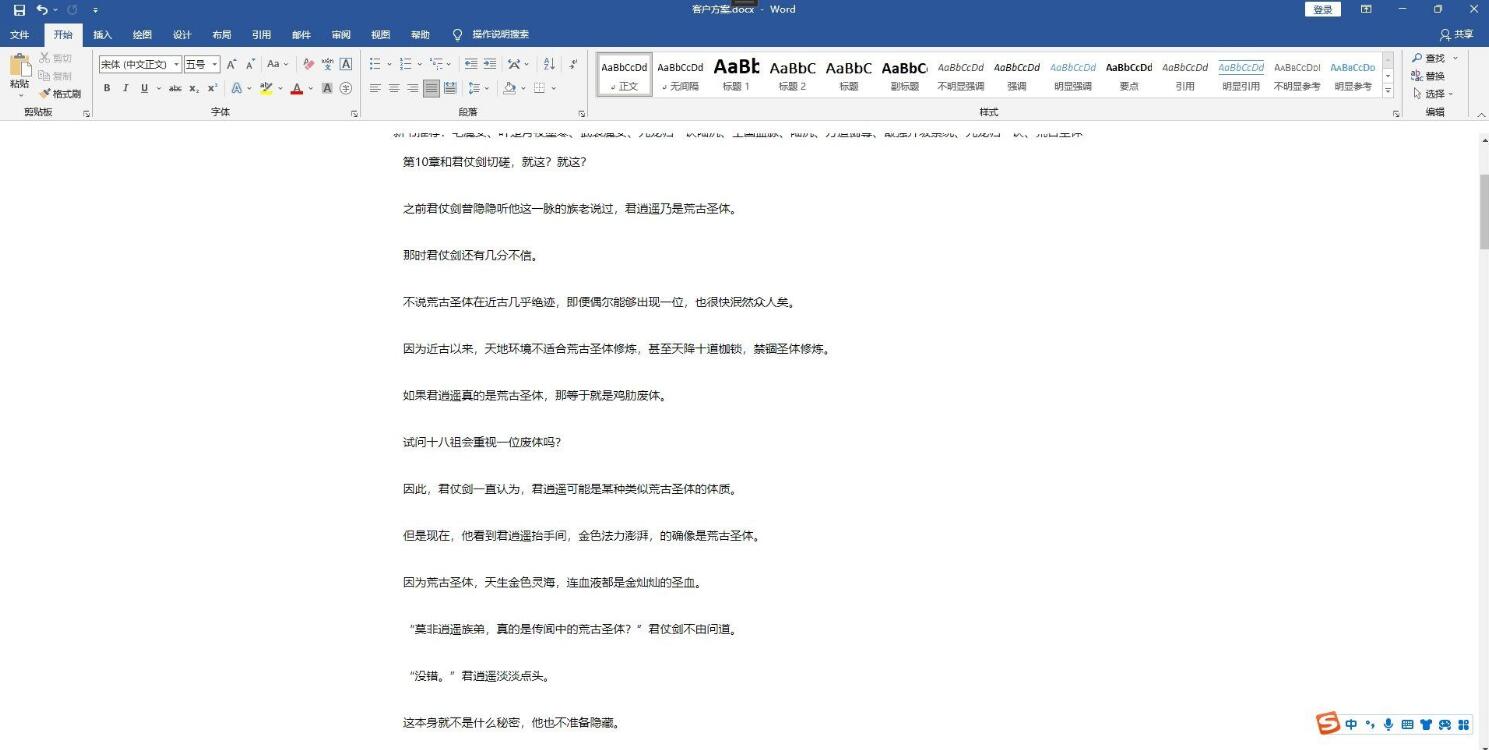Viewport: 1489px width, 750px height.
Task: Increase paragraph indent
Action: [491, 64]
